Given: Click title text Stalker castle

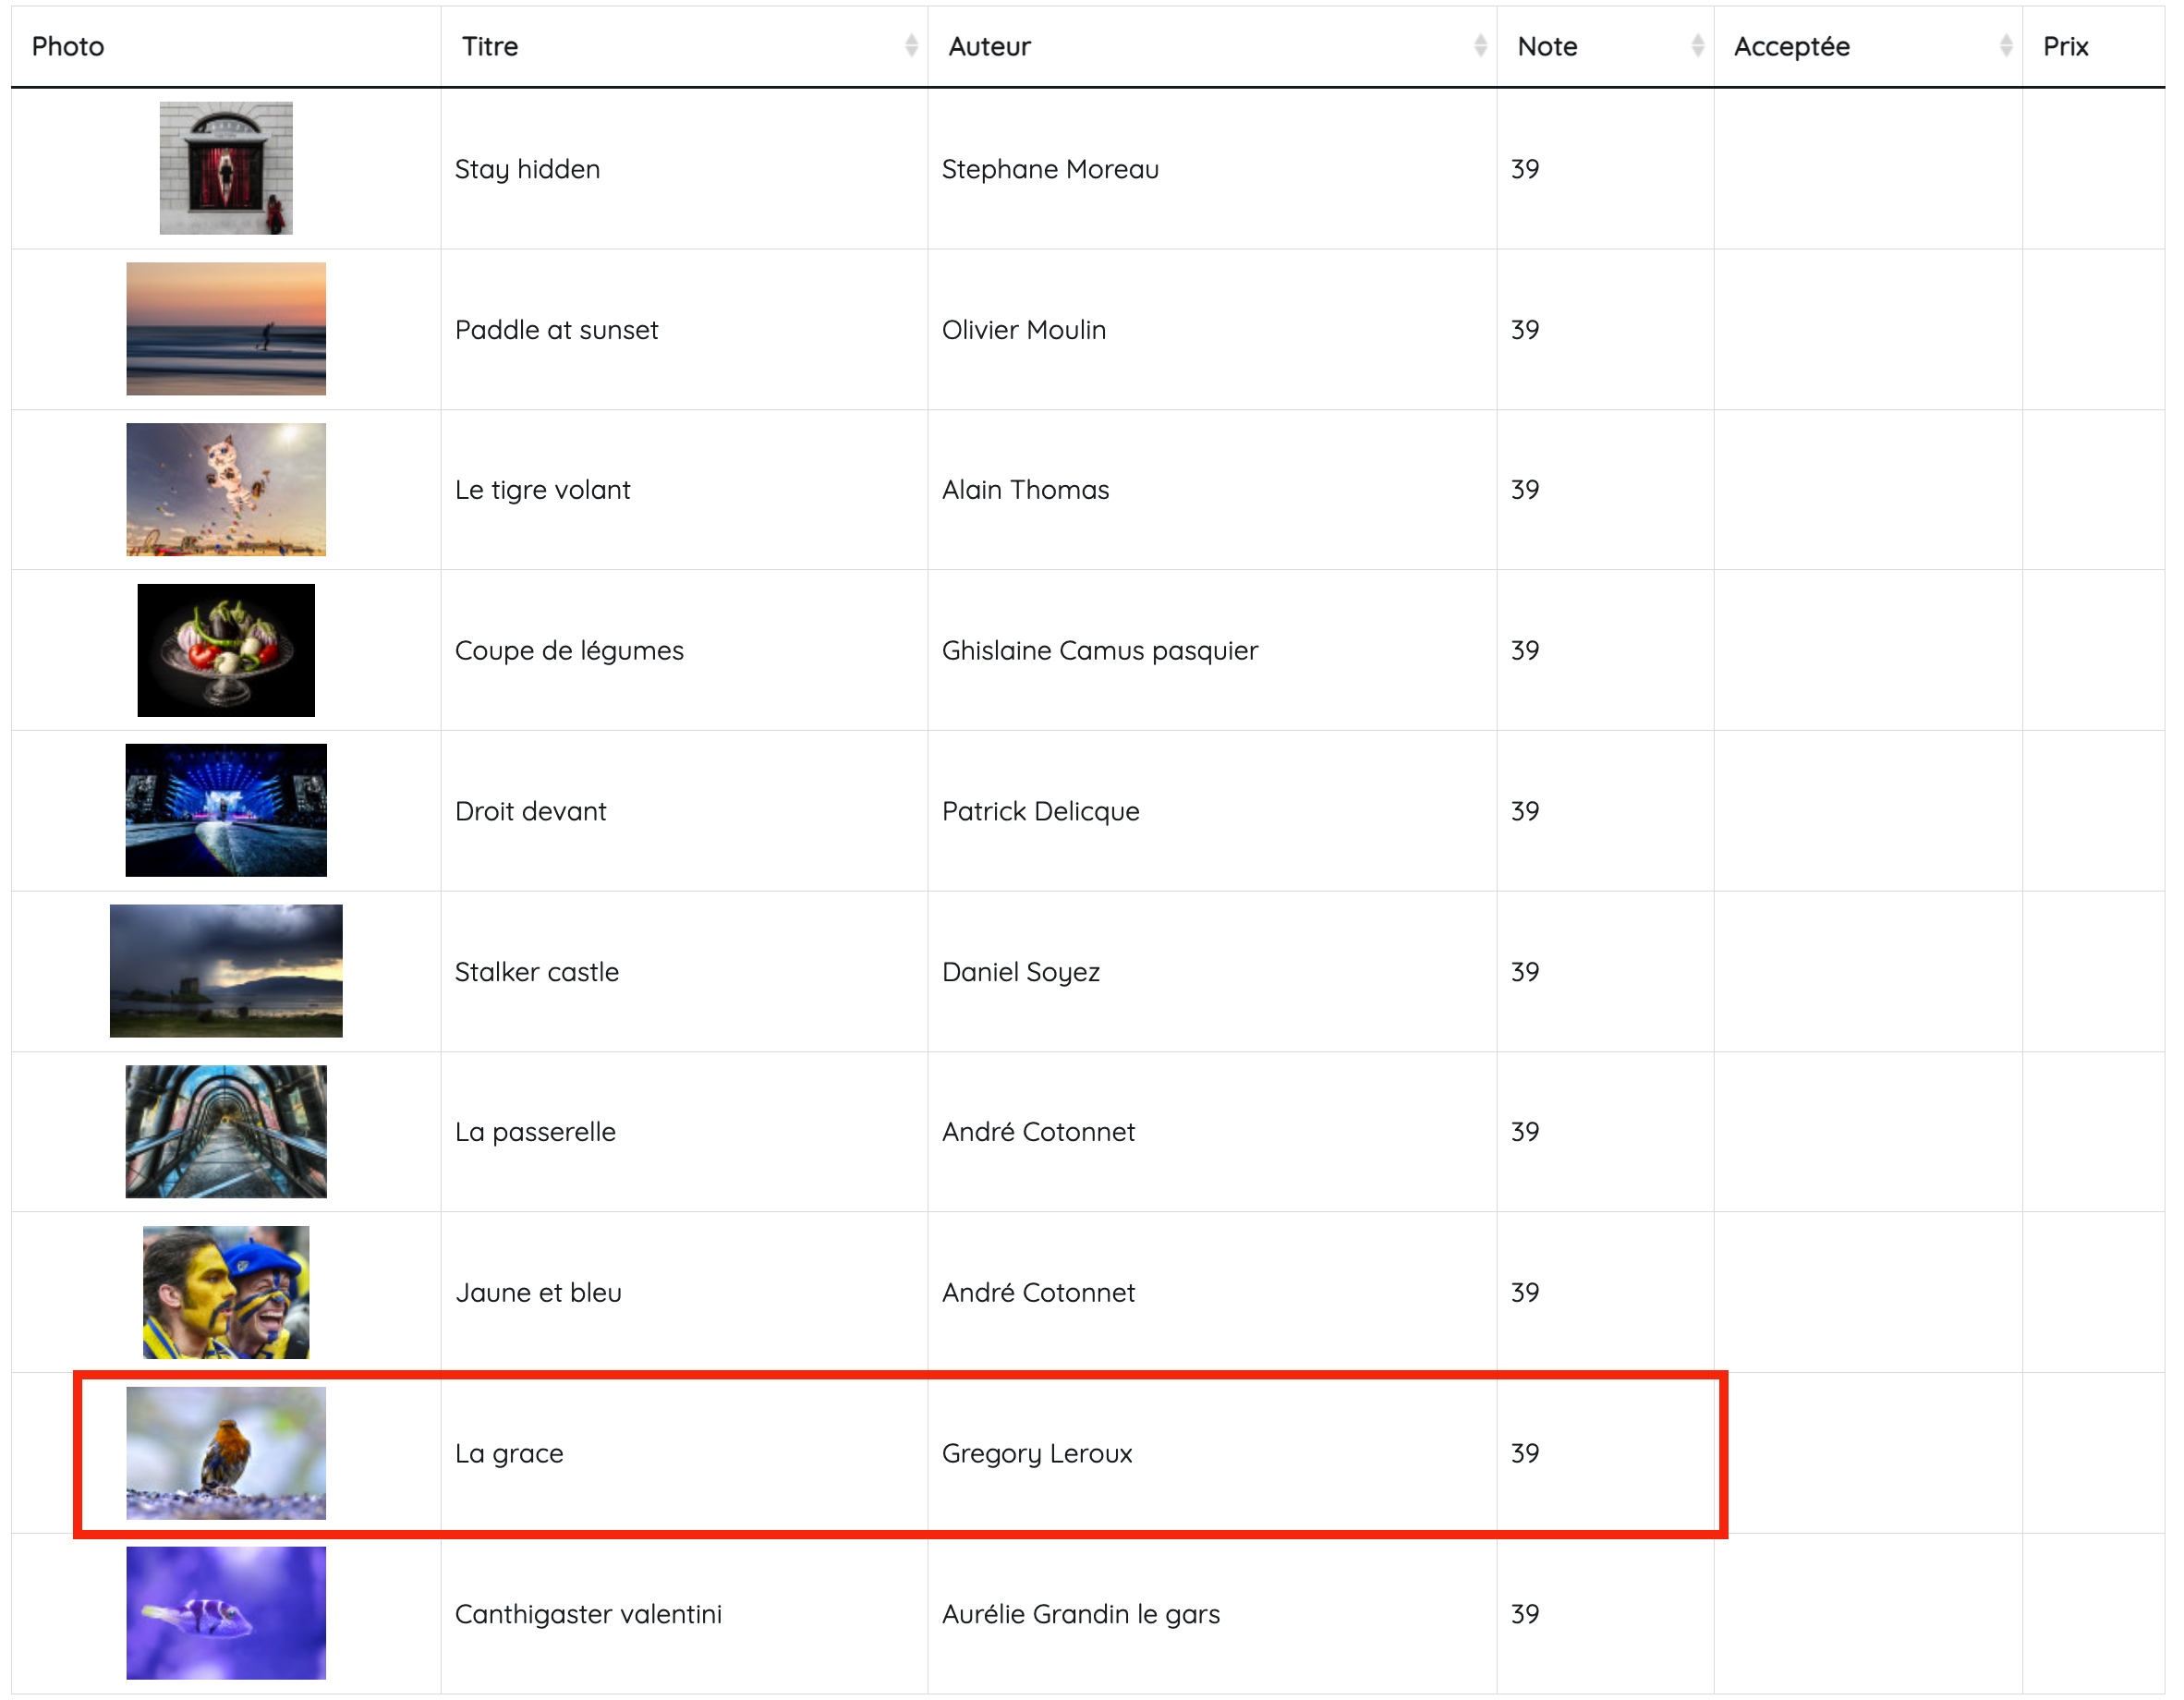Looking at the screenshot, I should coord(537,972).
